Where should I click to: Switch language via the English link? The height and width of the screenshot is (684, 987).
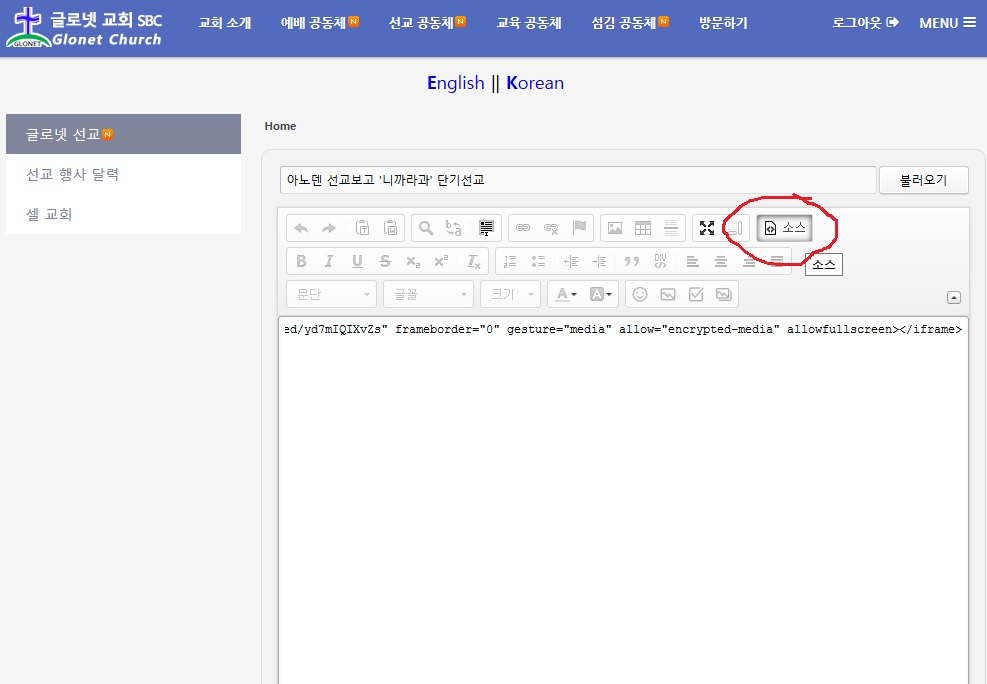click(455, 83)
